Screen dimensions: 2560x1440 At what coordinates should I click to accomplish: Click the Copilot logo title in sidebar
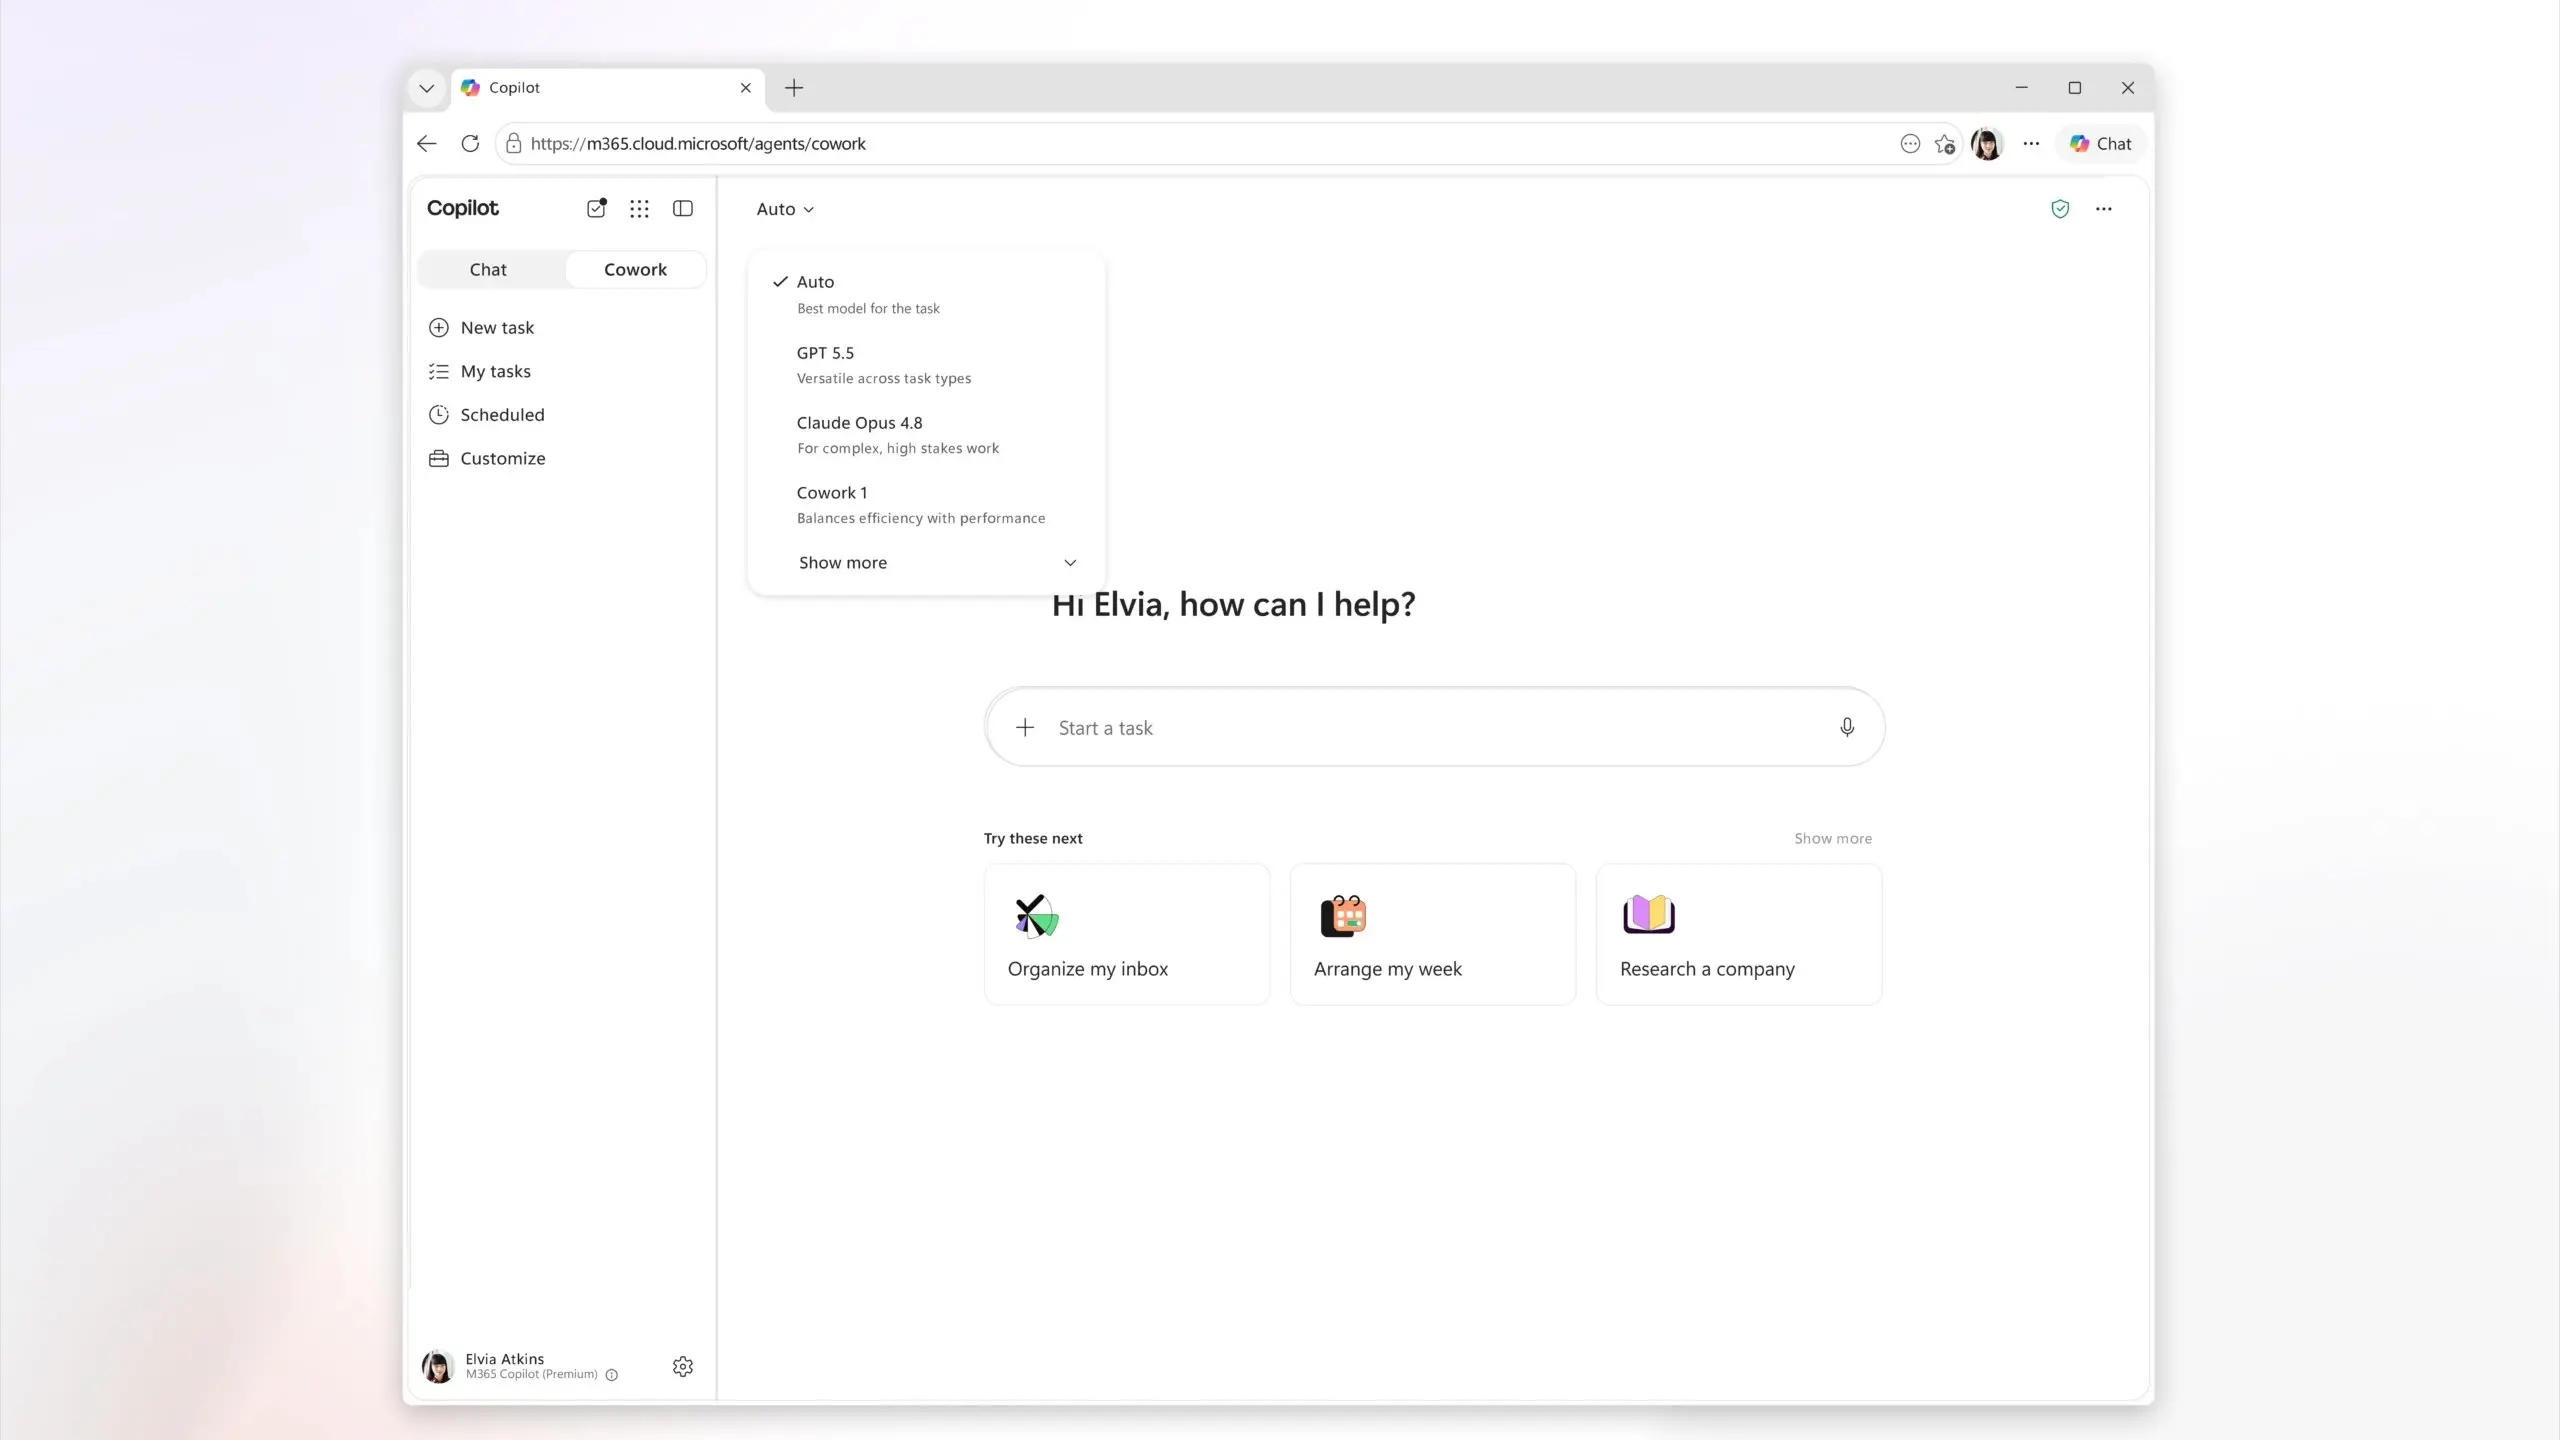(x=462, y=208)
